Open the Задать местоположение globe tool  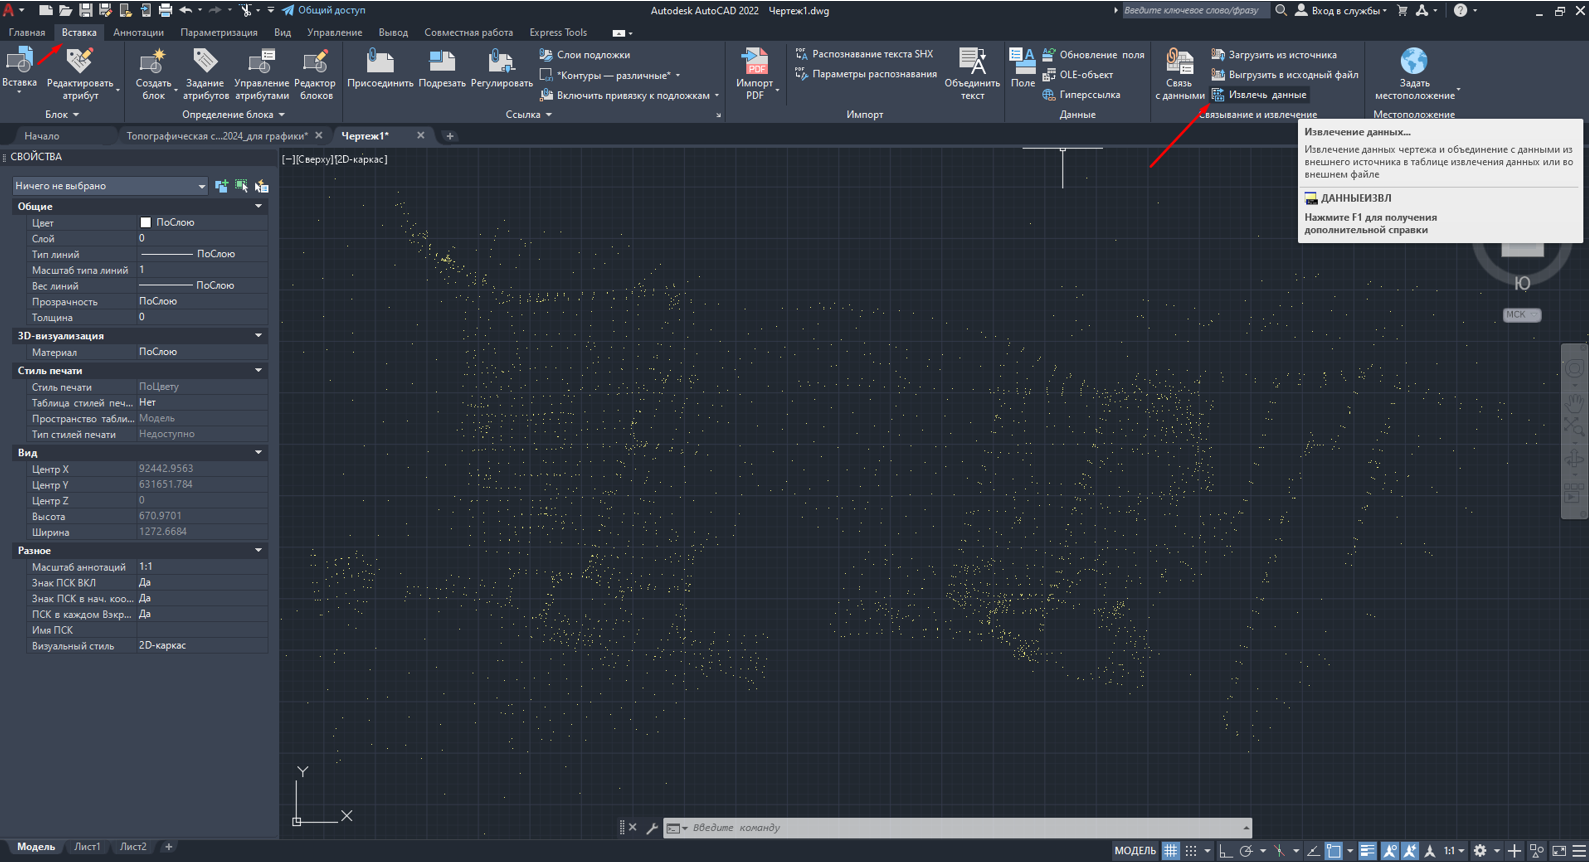click(x=1413, y=62)
